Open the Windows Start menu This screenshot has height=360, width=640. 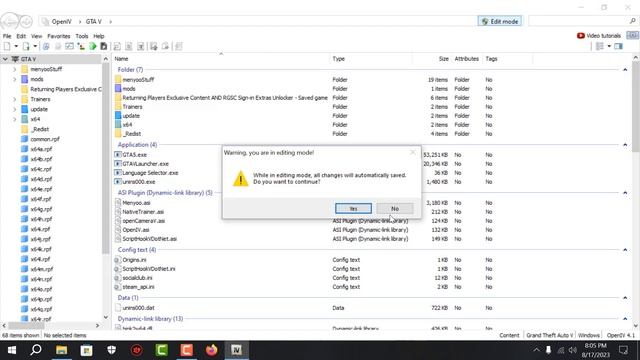coord(11,350)
